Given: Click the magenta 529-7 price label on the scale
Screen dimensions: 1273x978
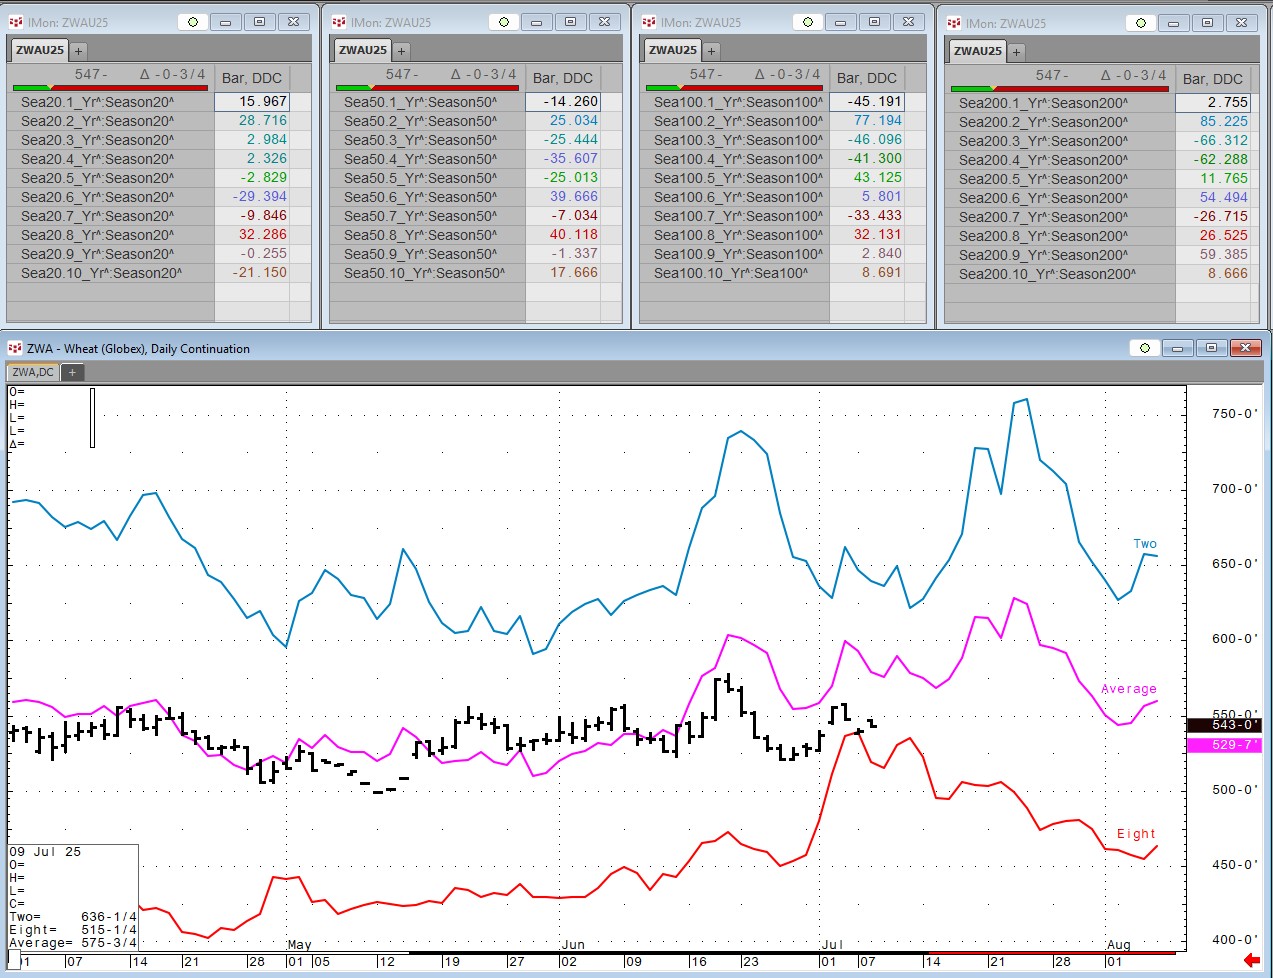Looking at the screenshot, I should [x=1223, y=745].
